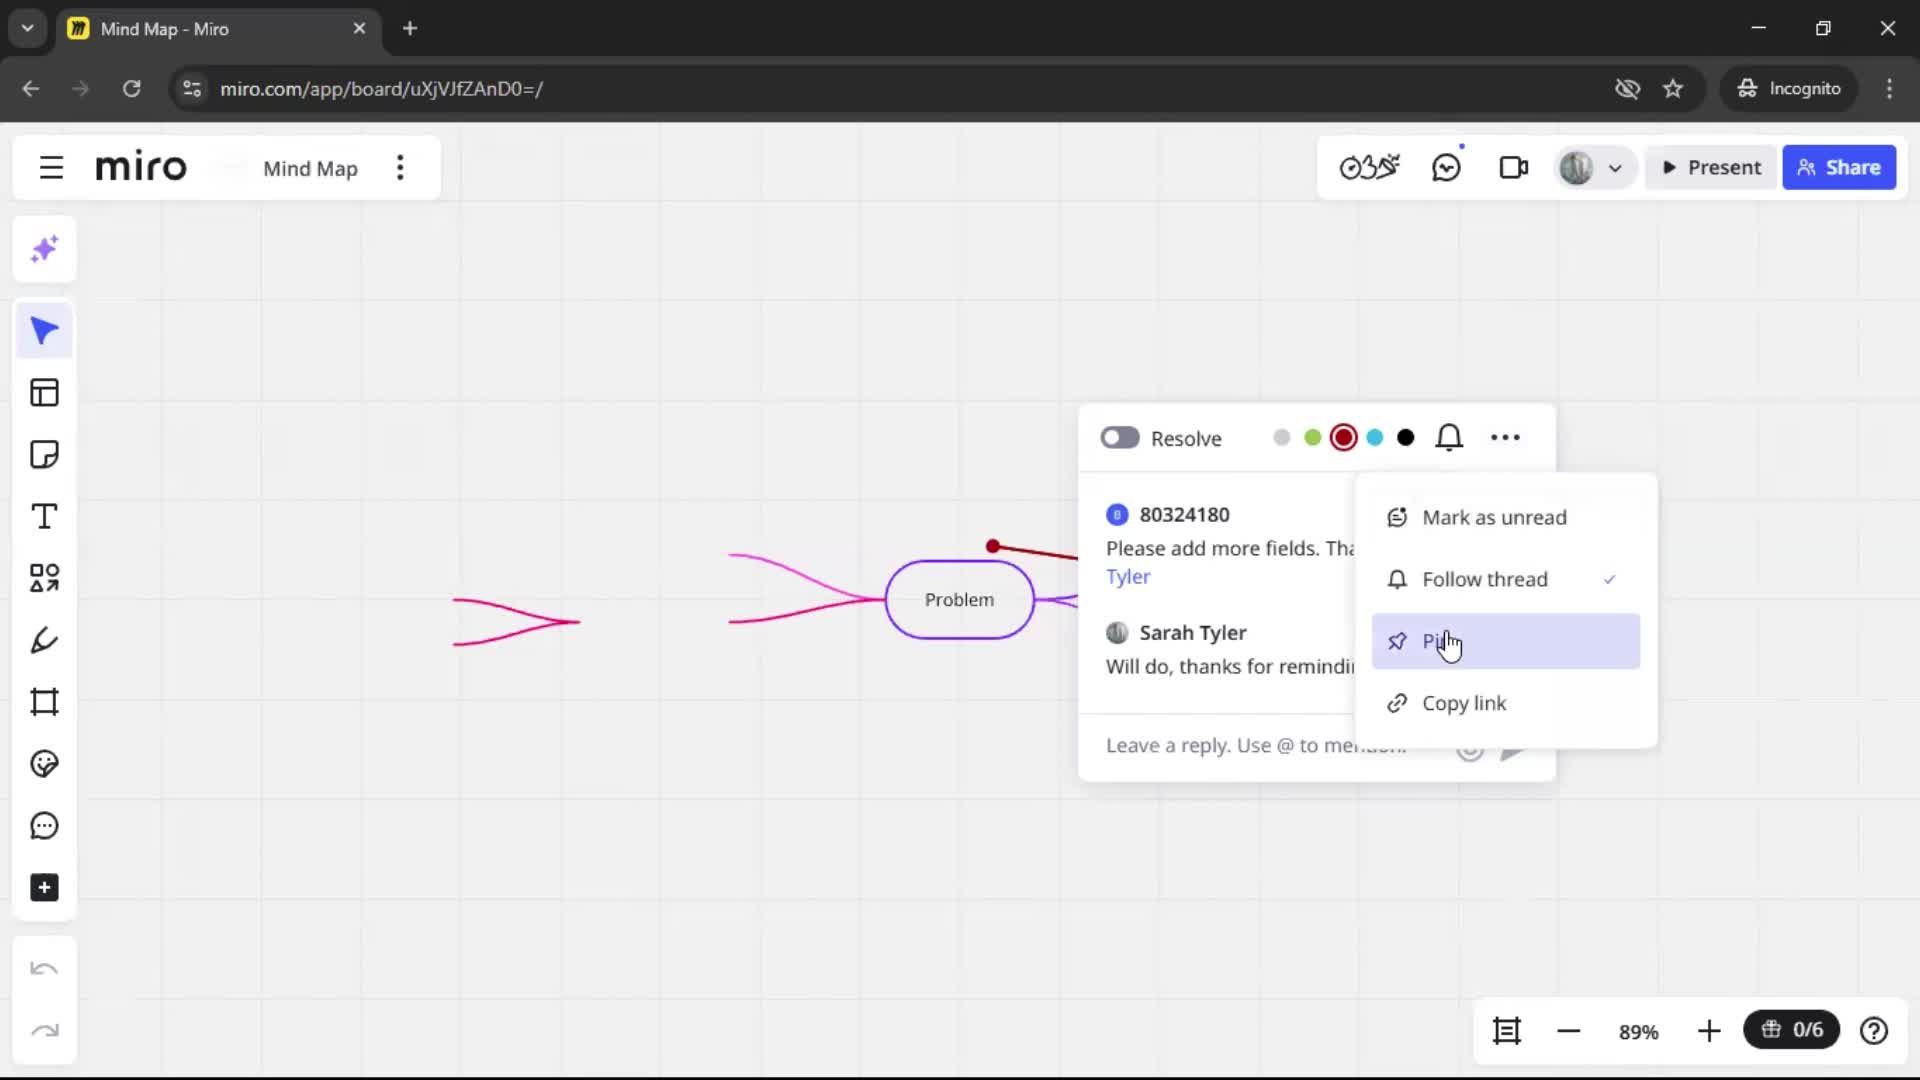This screenshot has width=1920, height=1080.
Task: Open the help question mark
Action: click(x=1874, y=1031)
